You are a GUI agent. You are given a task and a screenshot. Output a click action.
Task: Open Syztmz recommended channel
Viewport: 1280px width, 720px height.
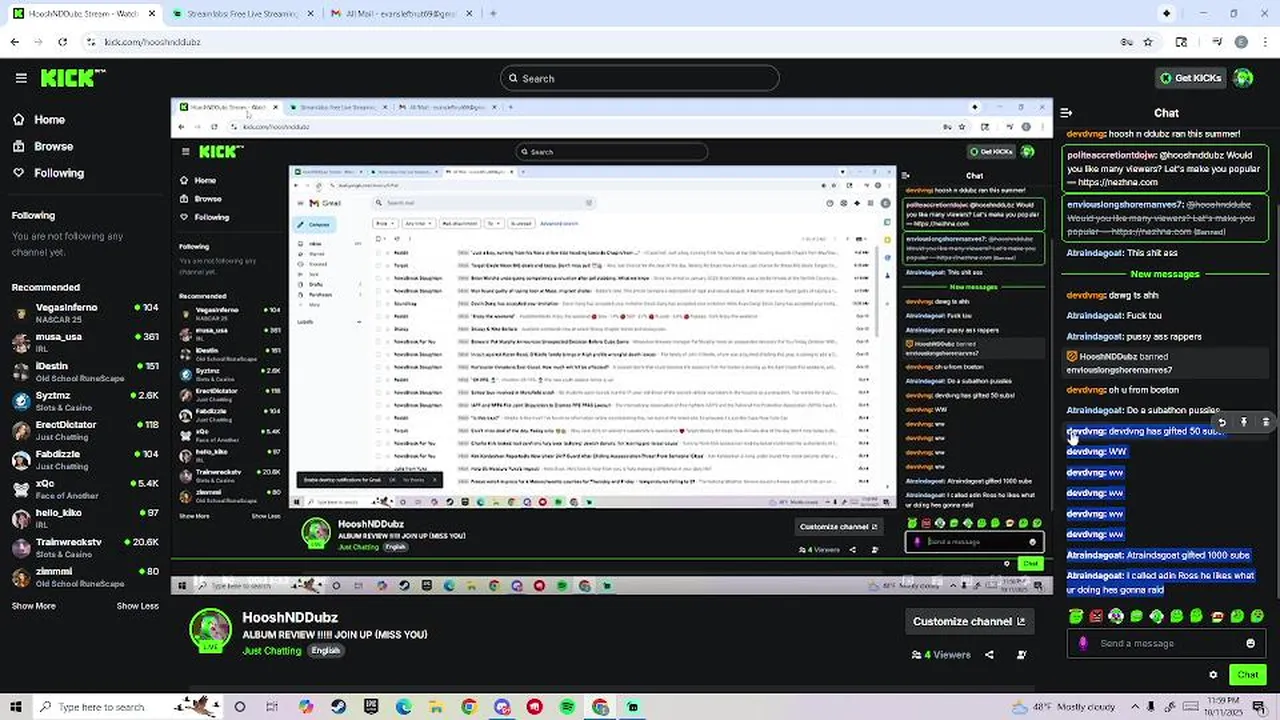click(x=85, y=401)
